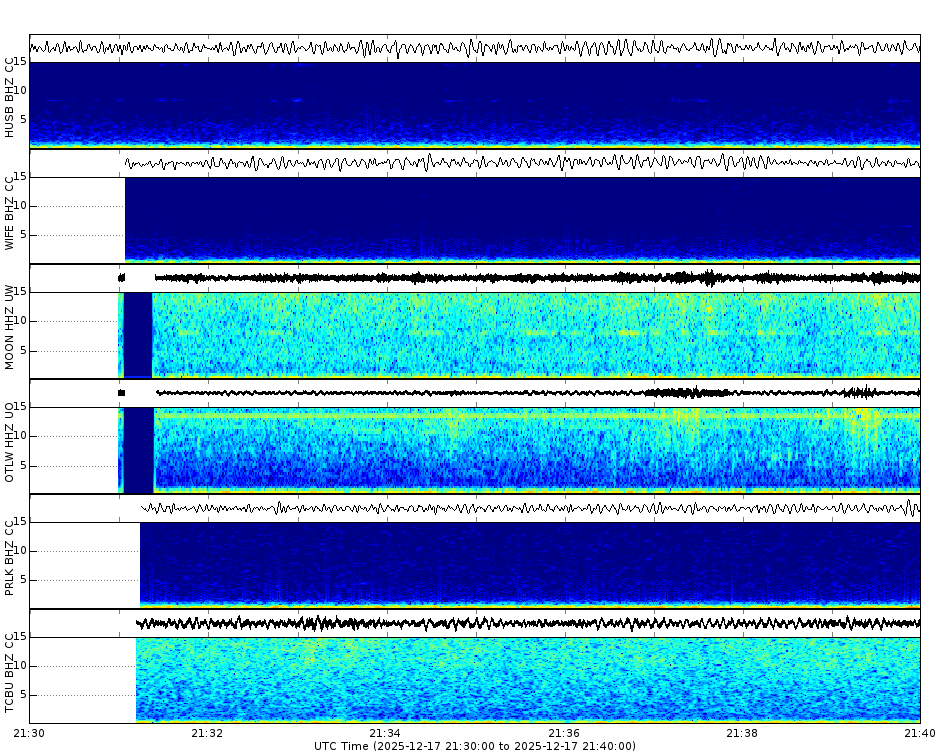This screenshot has width=950, height=756.
Task: Click the 21:36 time tick label
Action: tap(562, 733)
